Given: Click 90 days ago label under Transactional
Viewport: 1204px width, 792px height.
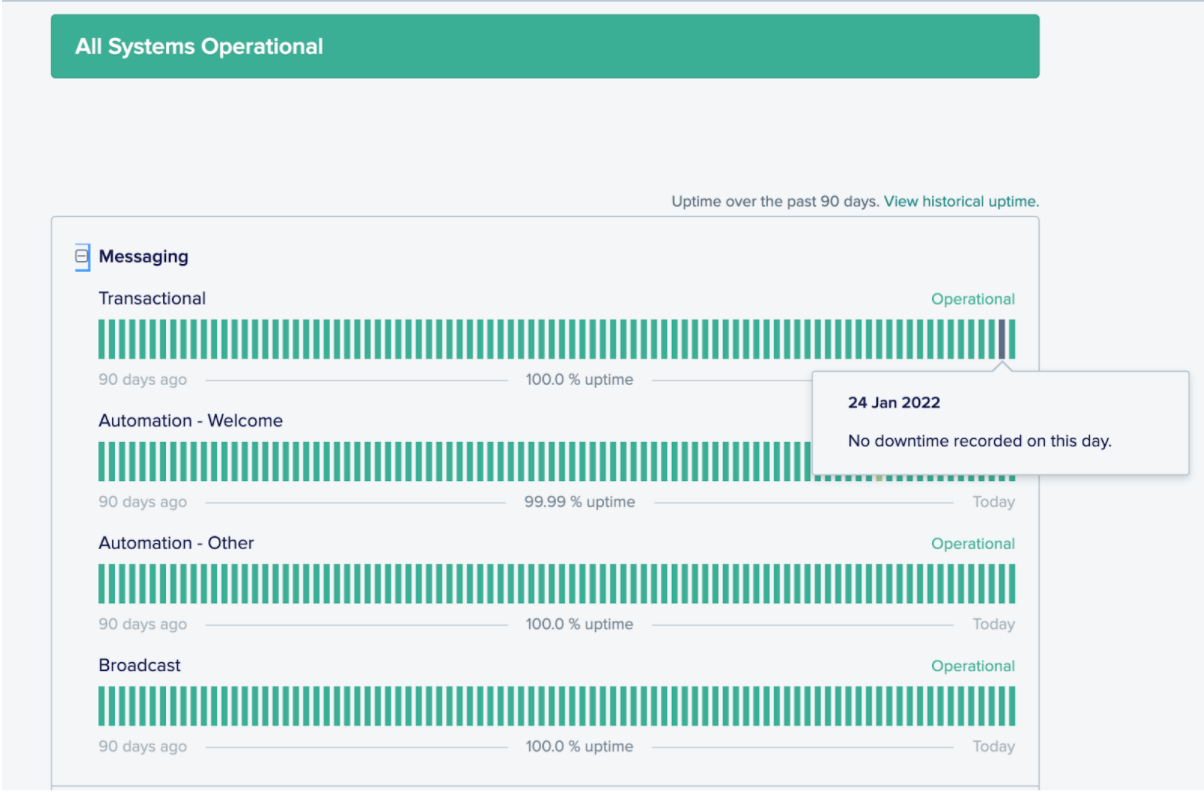Looking at the screenshot, I should pos(142,380).
